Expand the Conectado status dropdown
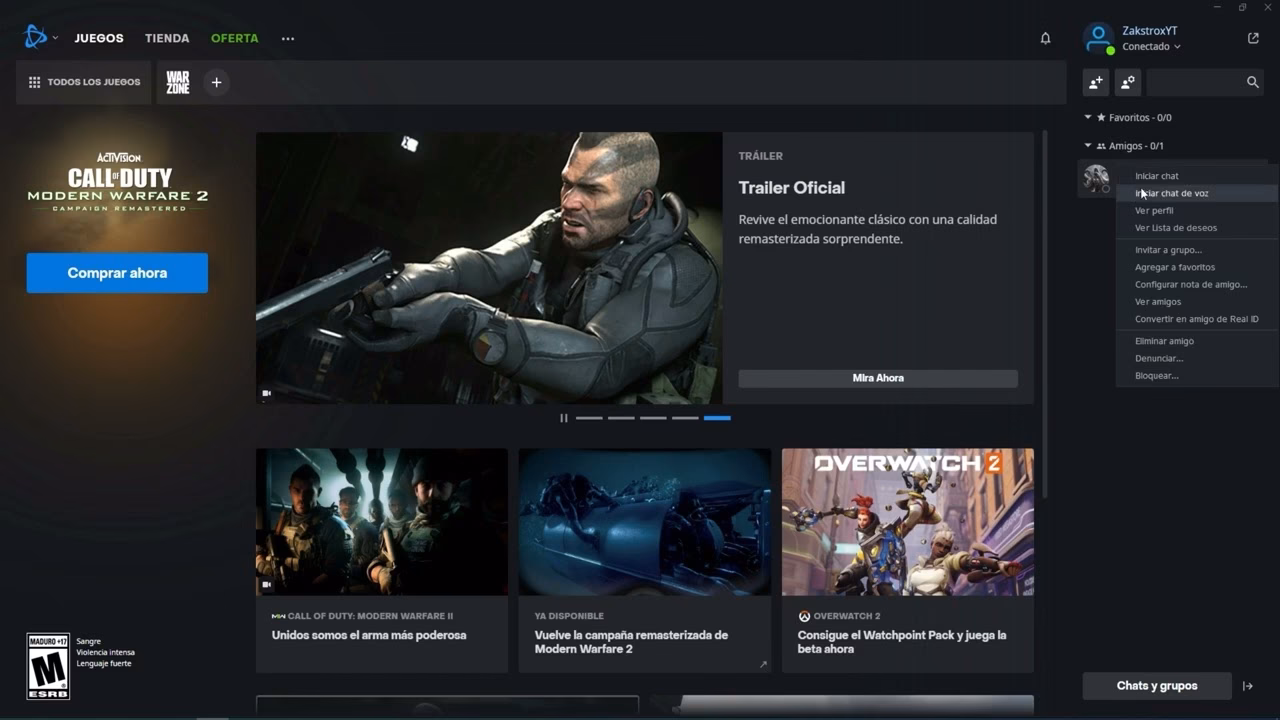This screenshot has height=720, width=1280. tap(1151, 47)
